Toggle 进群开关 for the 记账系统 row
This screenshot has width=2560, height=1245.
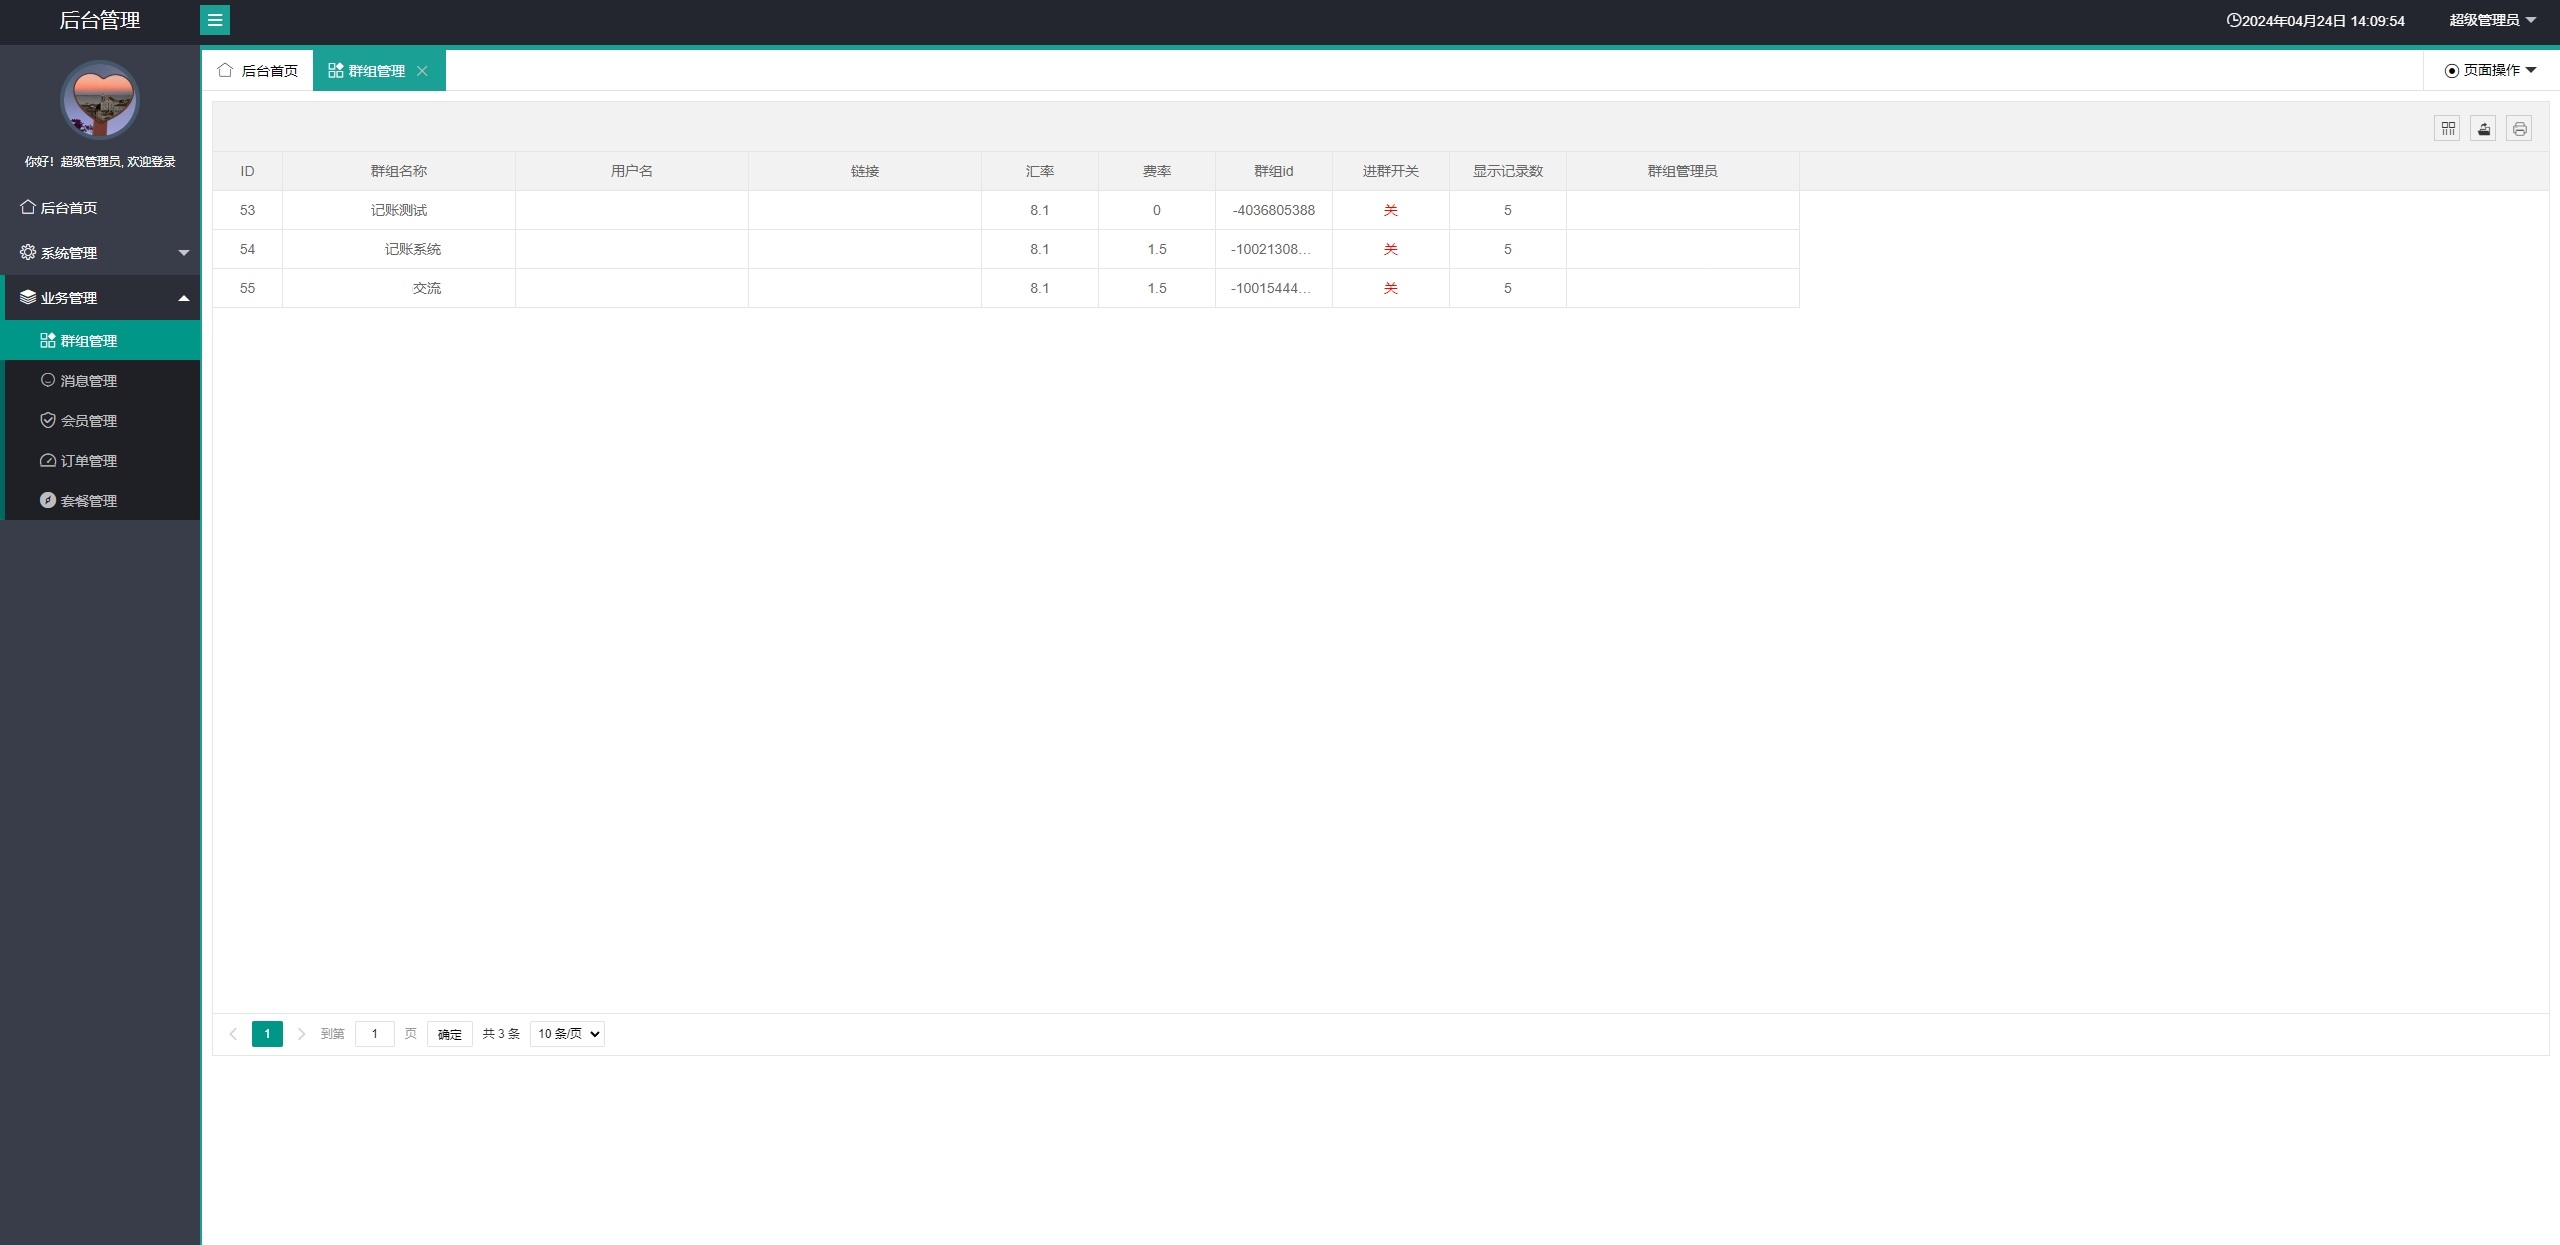click(x=1390, y=249)
